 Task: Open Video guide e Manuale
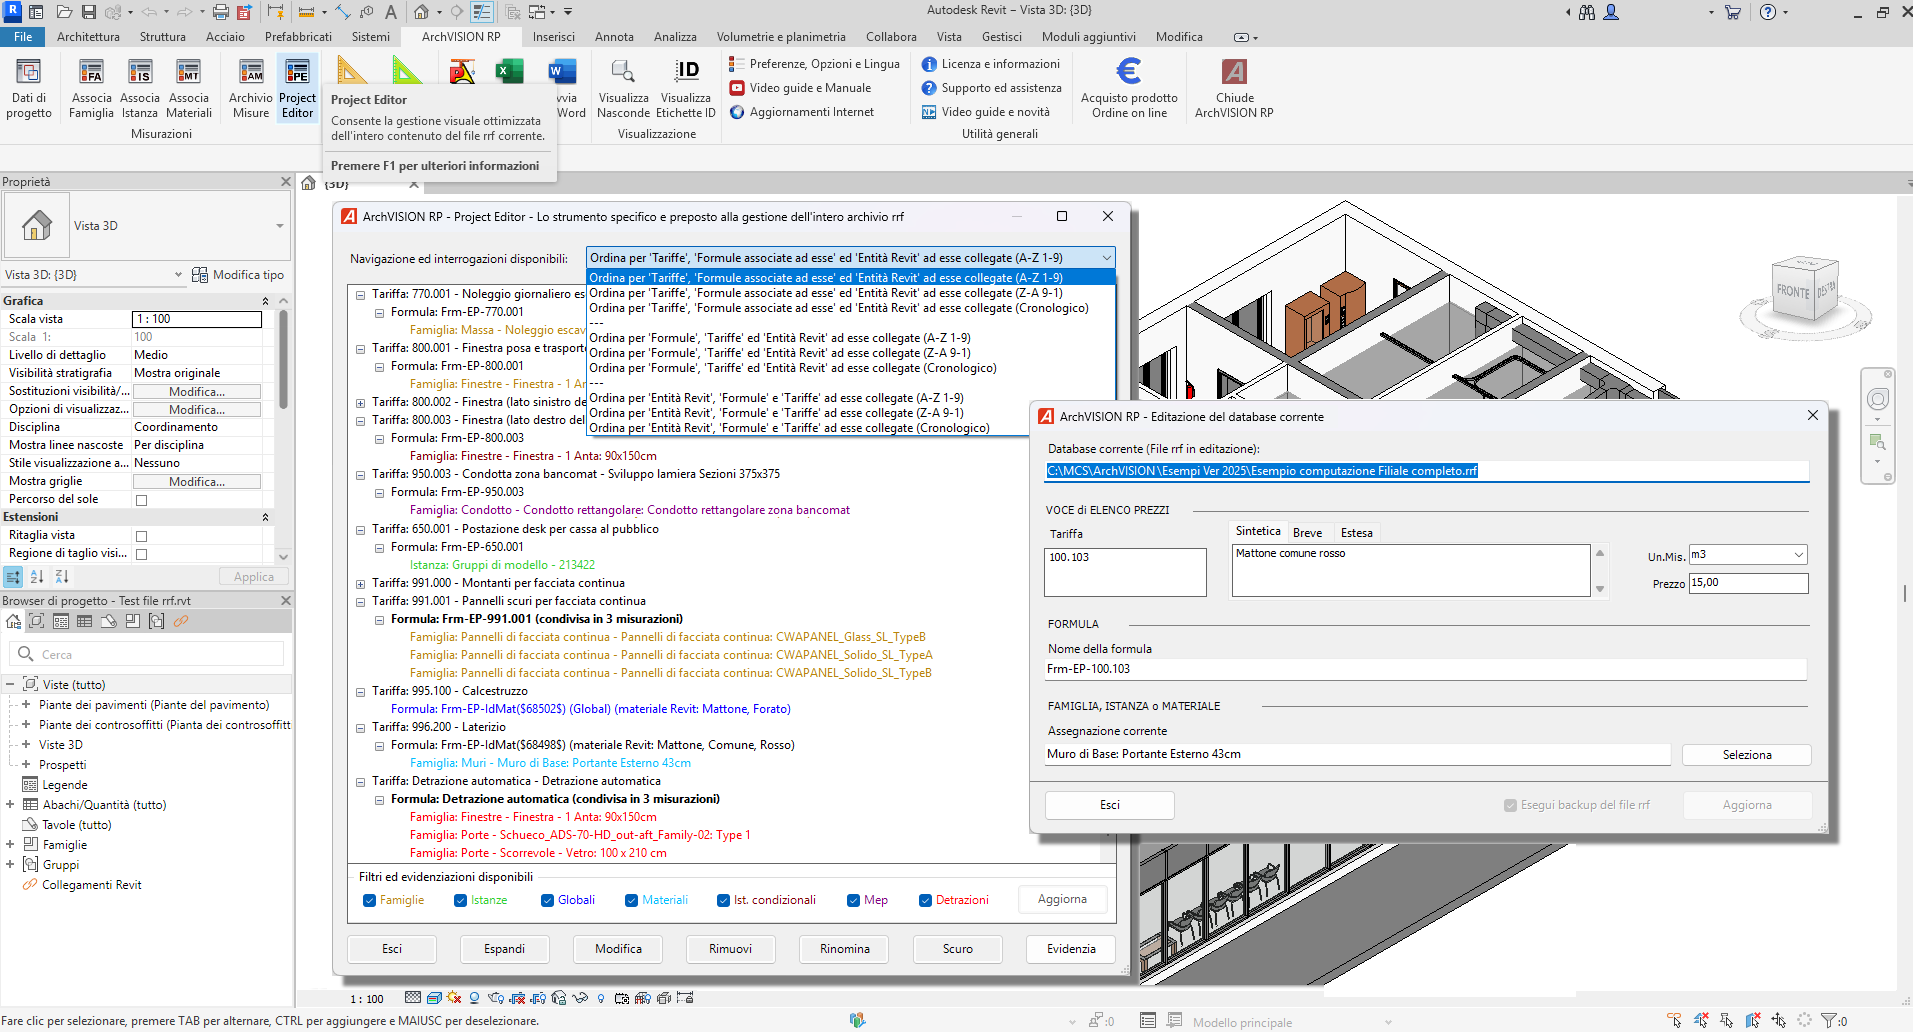pos(800,88)
